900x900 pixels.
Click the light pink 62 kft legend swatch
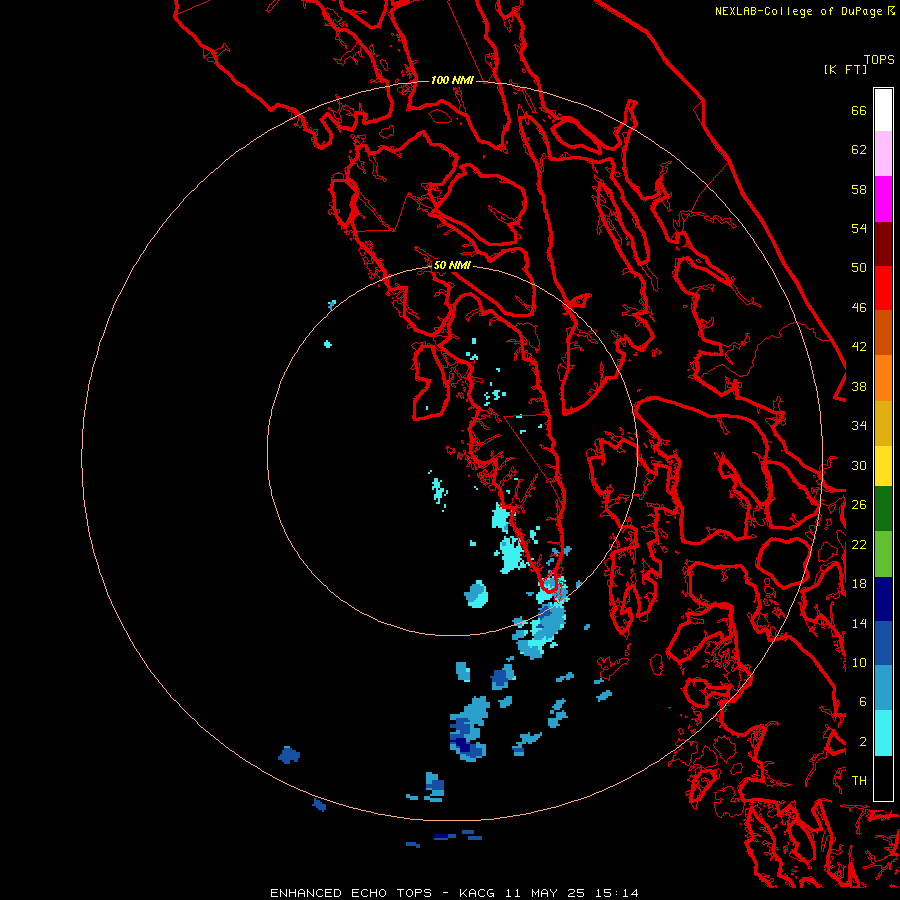[883, 154]
